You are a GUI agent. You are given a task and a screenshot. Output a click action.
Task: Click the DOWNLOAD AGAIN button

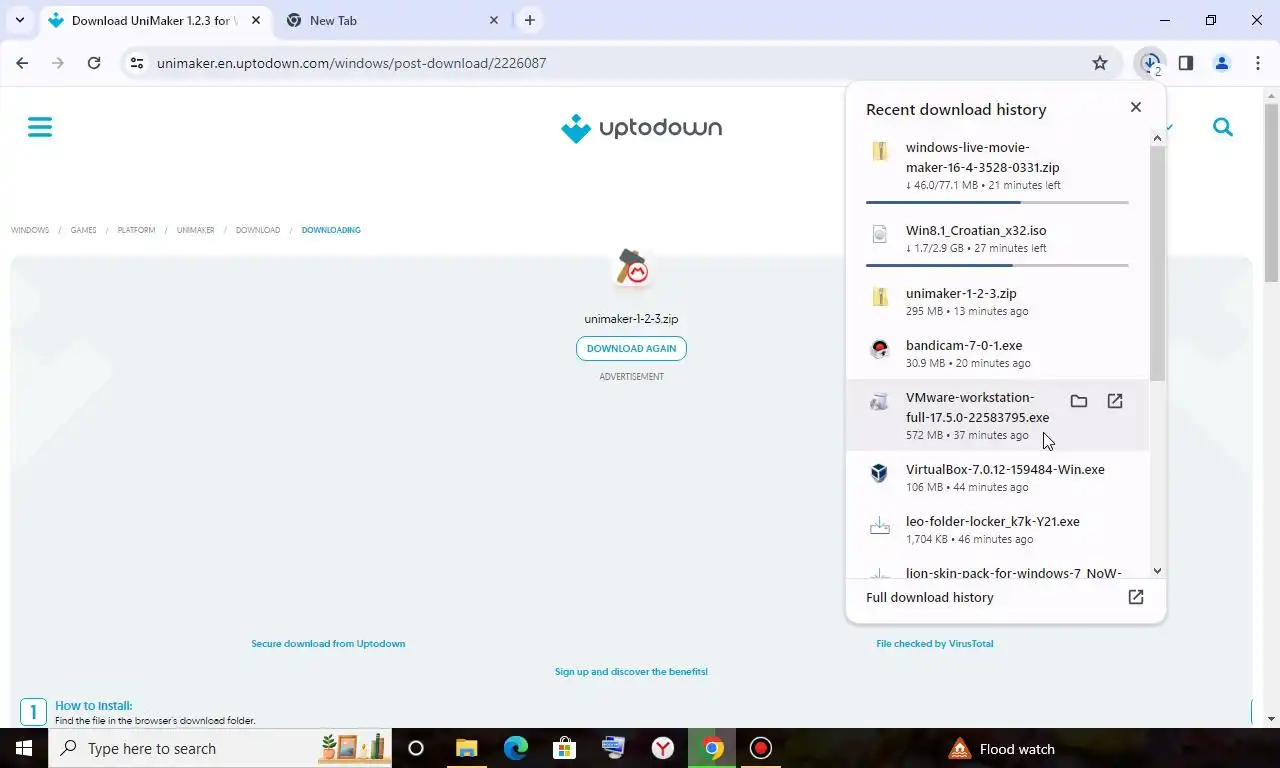(x=631, y=348)
